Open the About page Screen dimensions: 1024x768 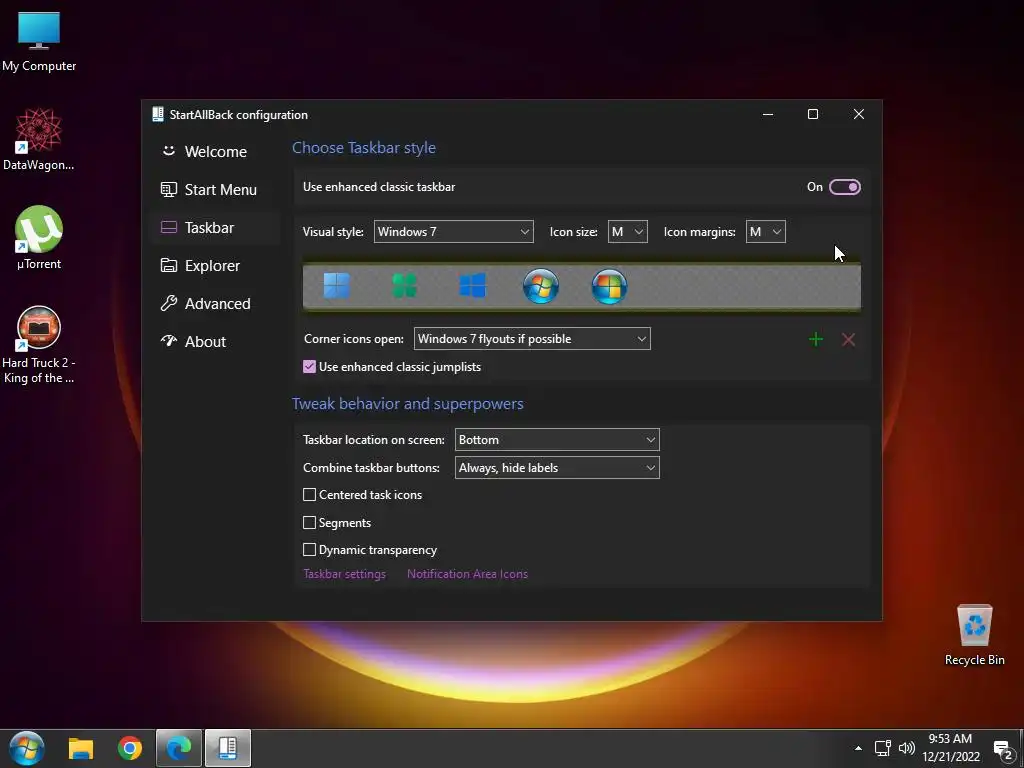point(215,341)
